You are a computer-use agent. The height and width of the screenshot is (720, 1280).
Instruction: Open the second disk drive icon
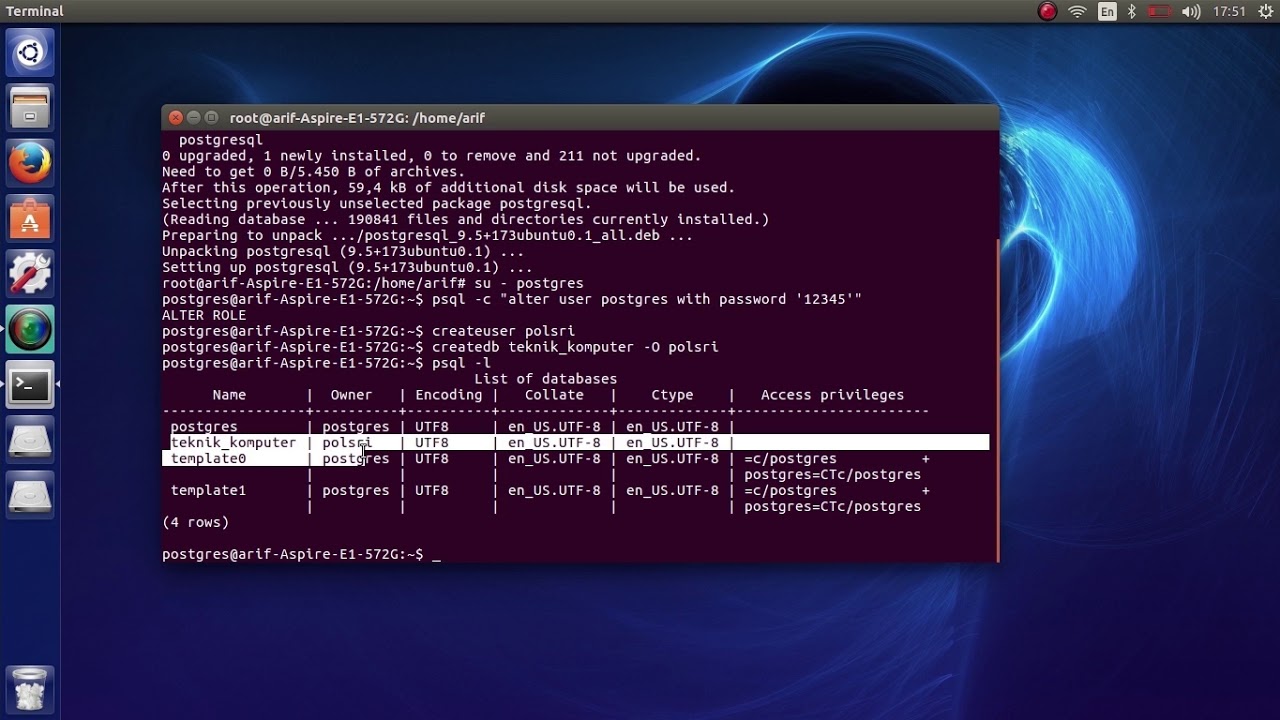point(30,495)
